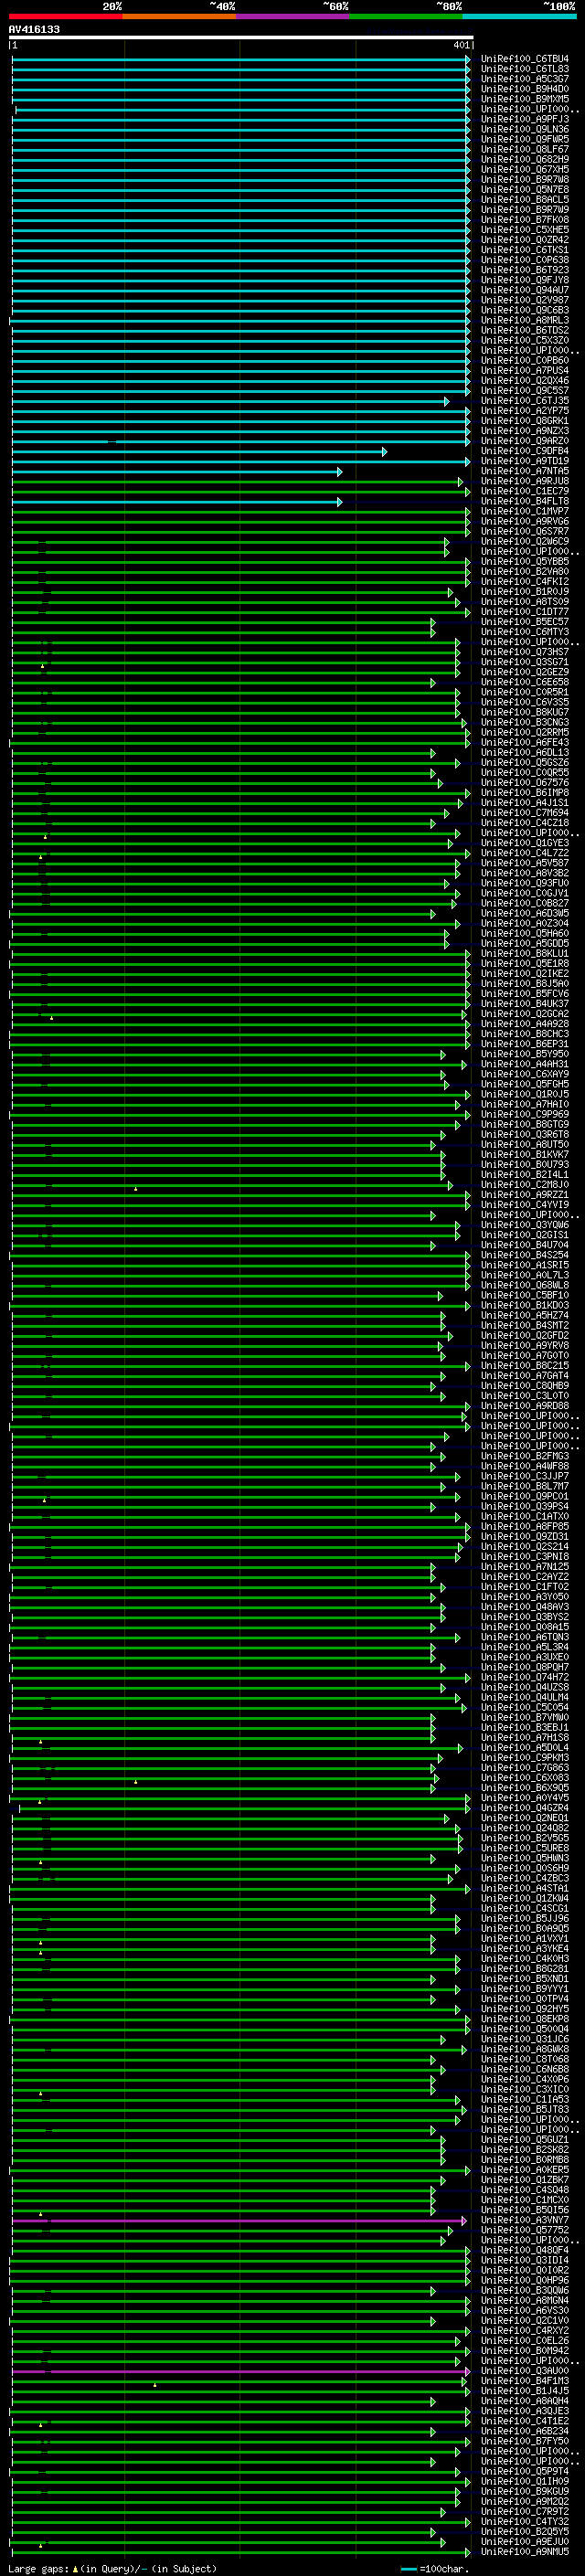This screenshot has height=2576, width=585.
Task: Choose the UniRef100_C5XHE5 row label
Action: click(524, 229)
